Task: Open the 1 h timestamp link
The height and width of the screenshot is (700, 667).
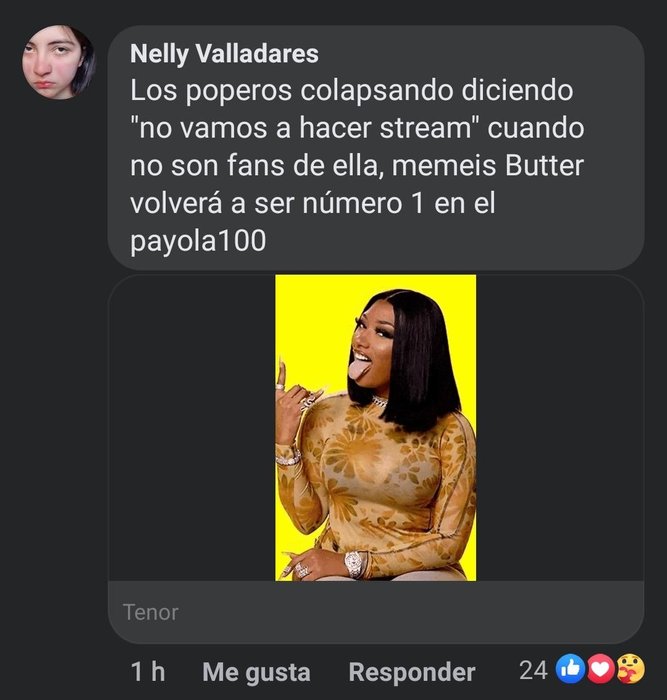Action: 148,672
